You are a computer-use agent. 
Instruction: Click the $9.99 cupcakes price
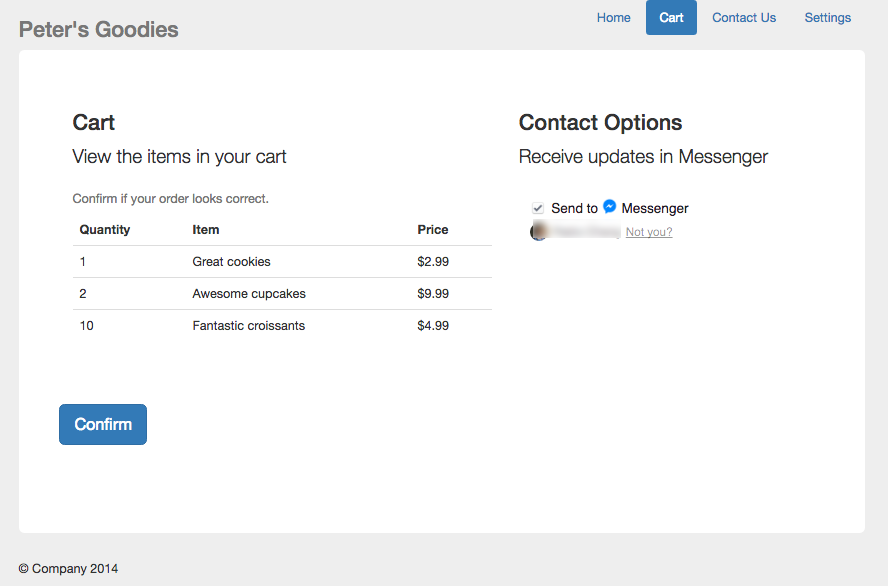[432, 294]
